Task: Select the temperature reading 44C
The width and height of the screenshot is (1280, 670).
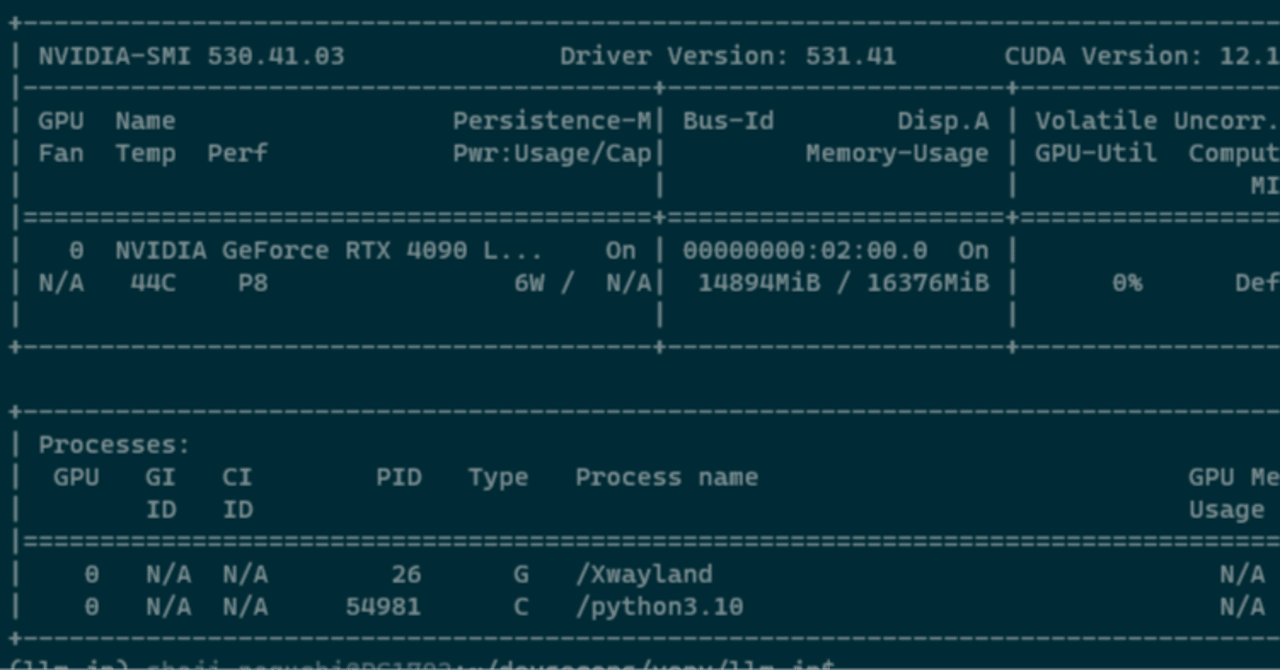Action: 155,283
